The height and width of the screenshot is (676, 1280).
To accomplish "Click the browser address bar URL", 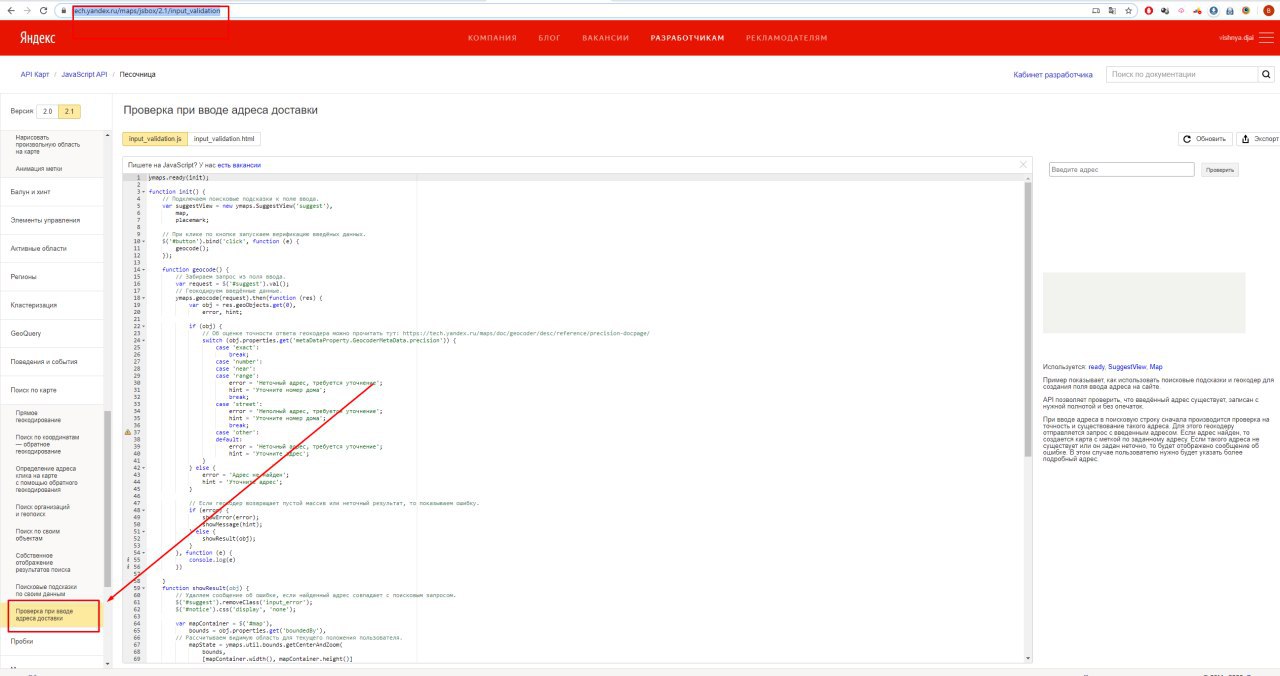I will (146, 10).
